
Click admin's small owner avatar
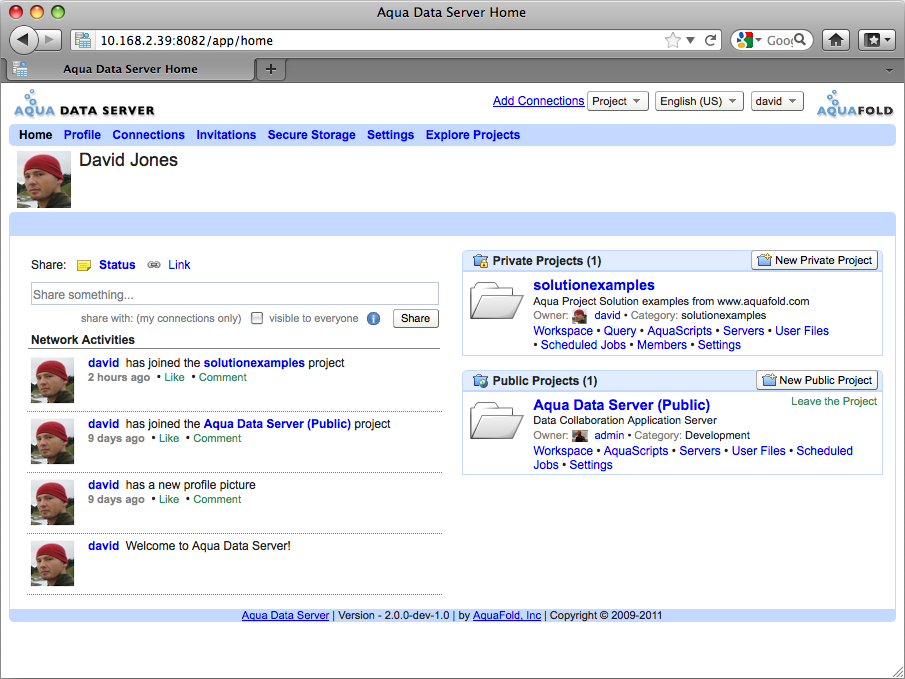coord(579,436)
